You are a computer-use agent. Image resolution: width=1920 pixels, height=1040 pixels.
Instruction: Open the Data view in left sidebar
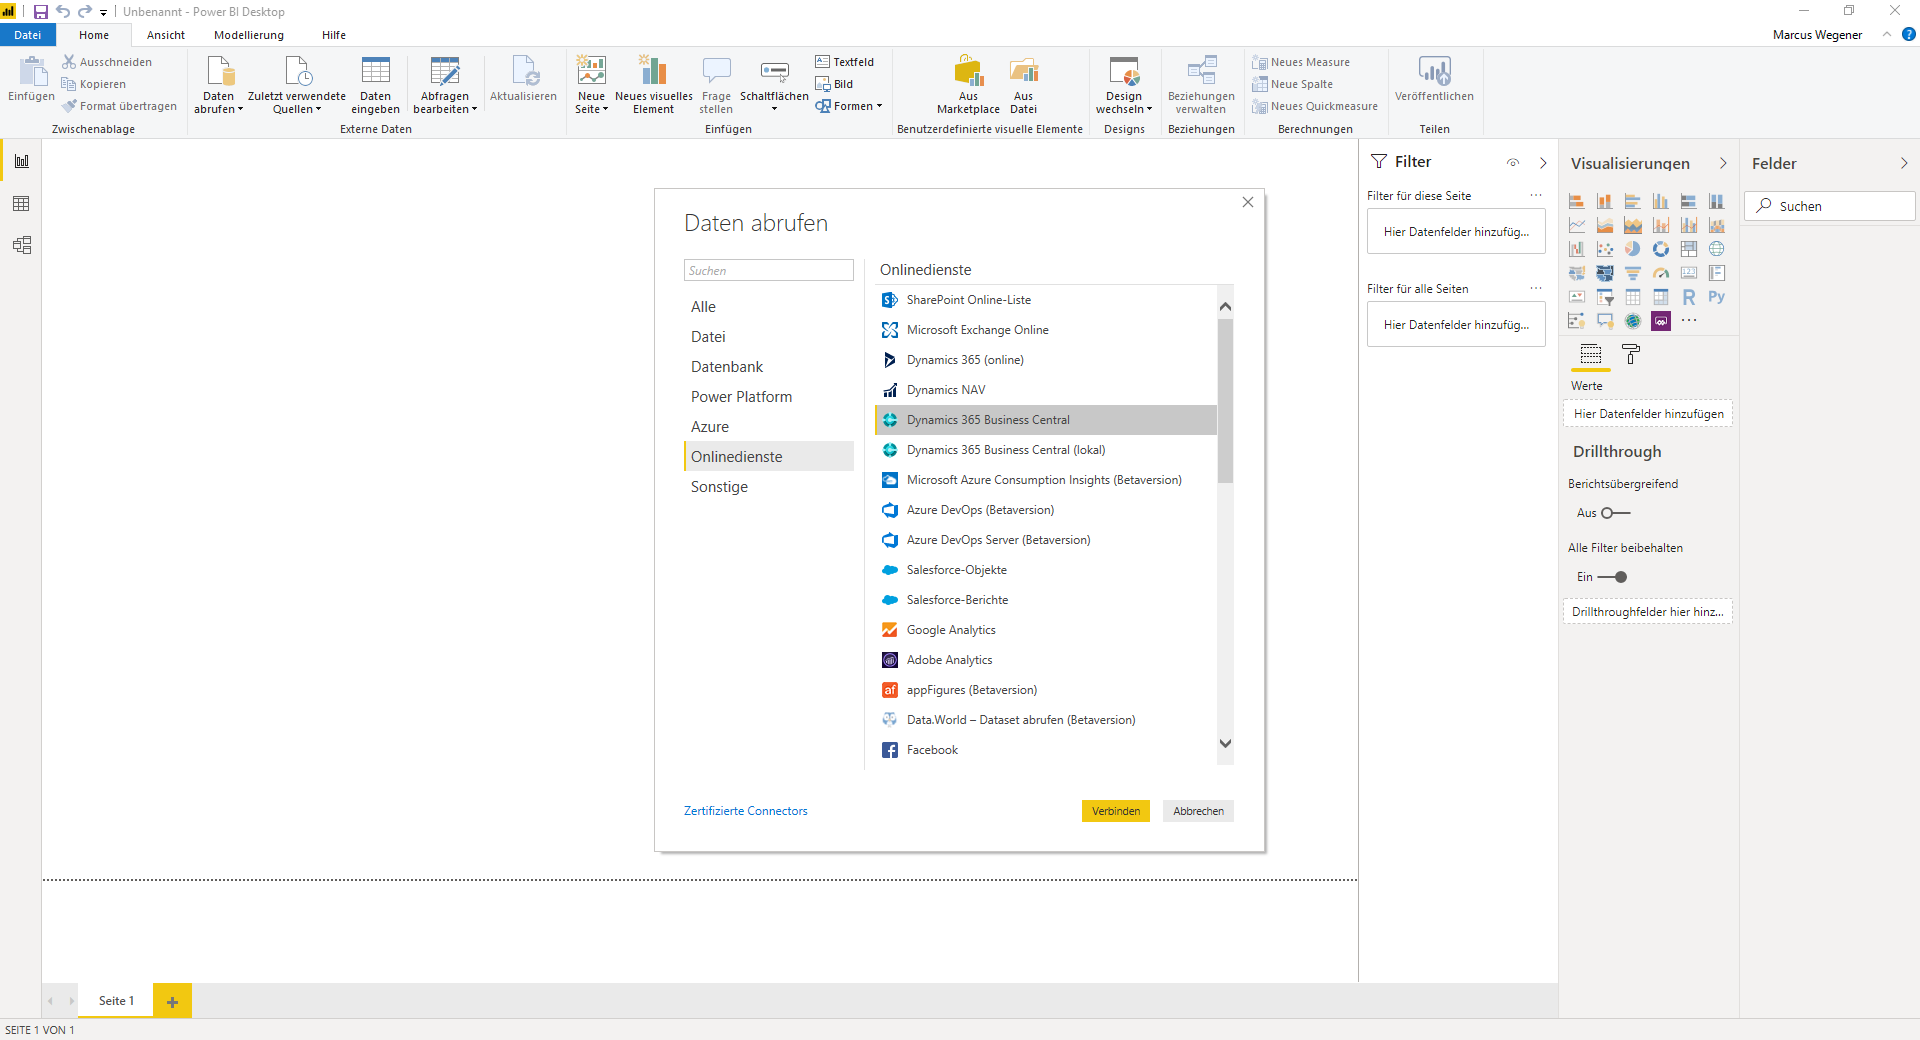21,204
